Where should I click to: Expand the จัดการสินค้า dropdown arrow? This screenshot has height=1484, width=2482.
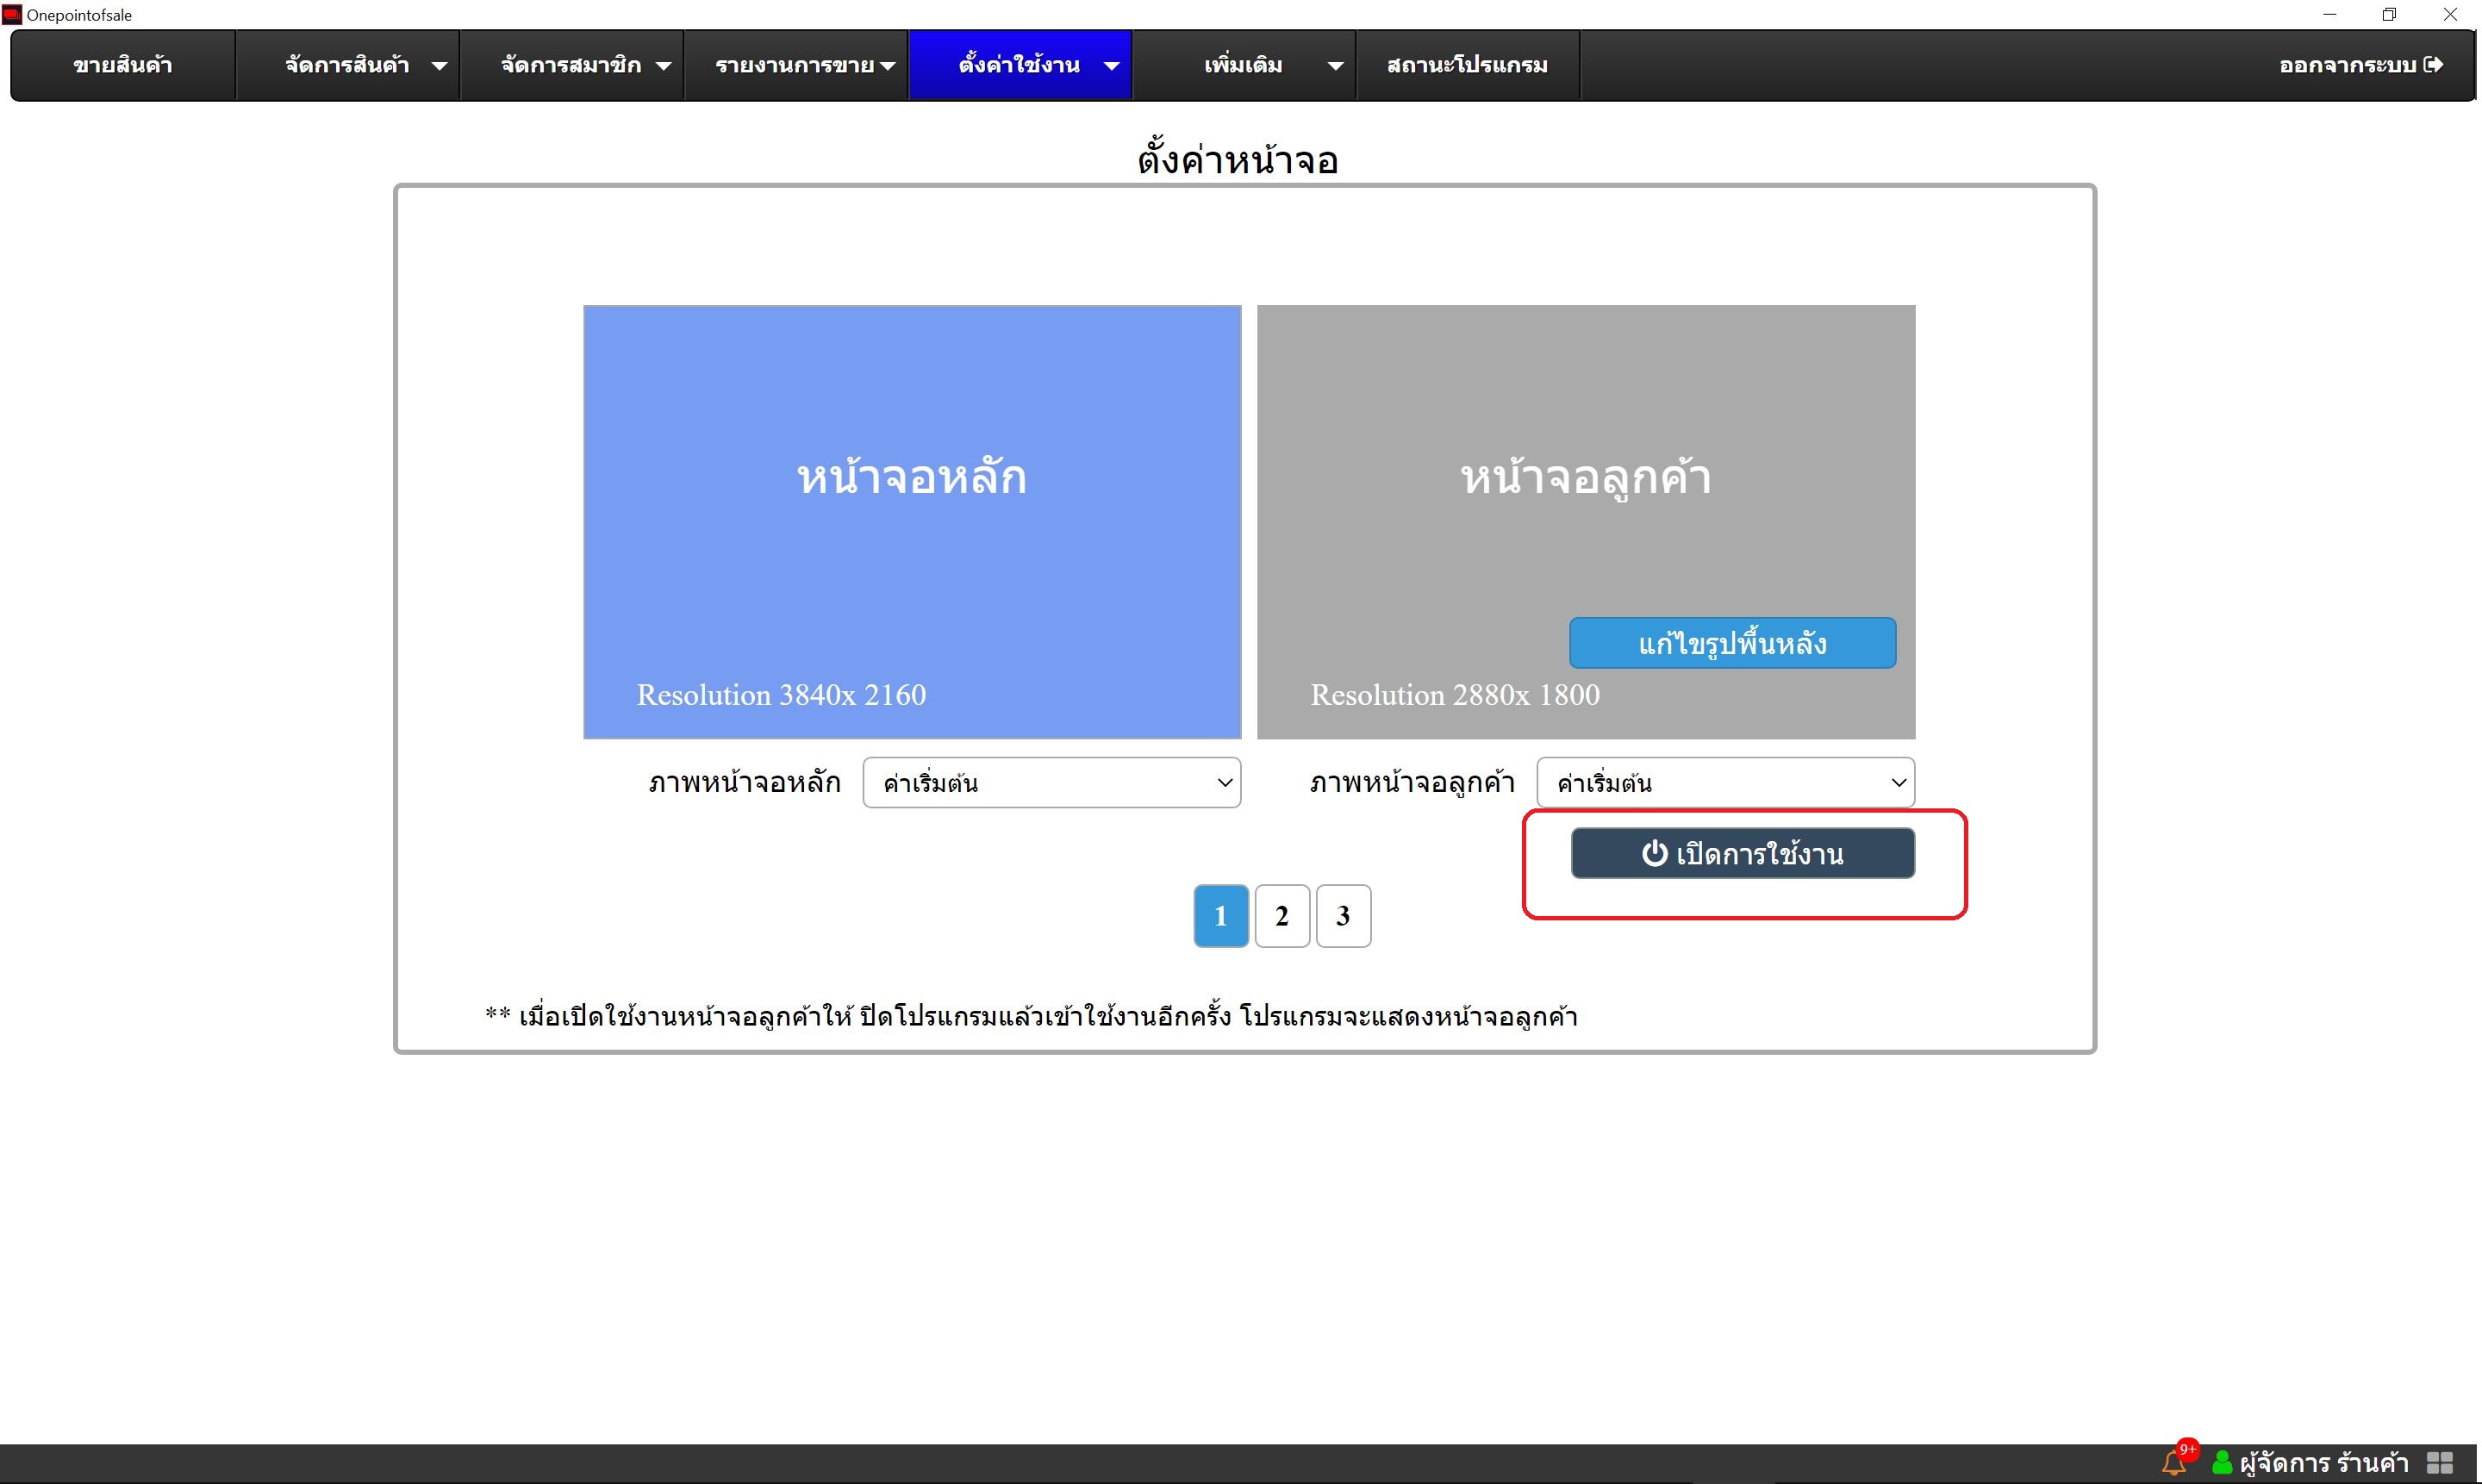[x=439, y=66]
